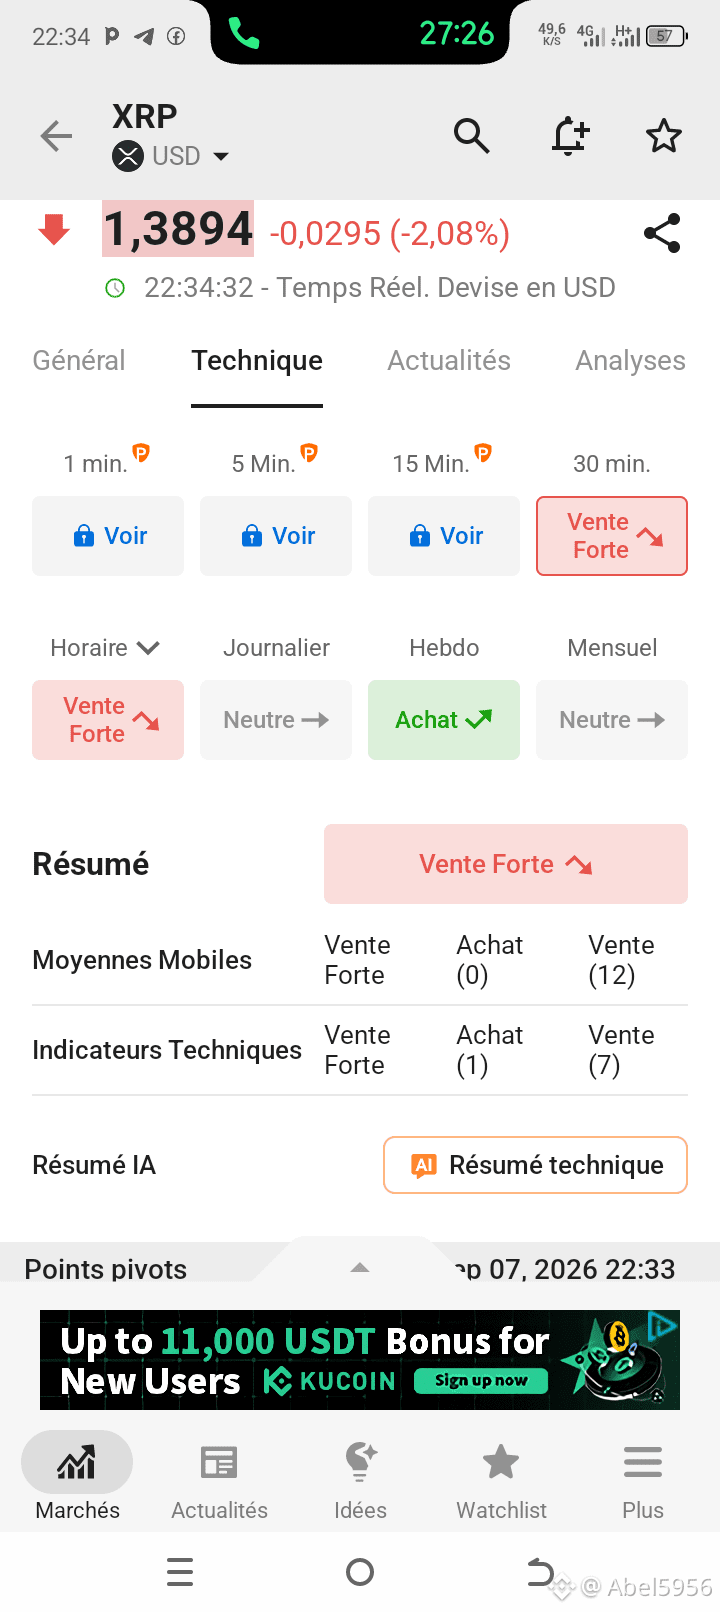This screenshot has height=1612, width=720.
Task: Tap the back arrow icon
Action: 57,136
